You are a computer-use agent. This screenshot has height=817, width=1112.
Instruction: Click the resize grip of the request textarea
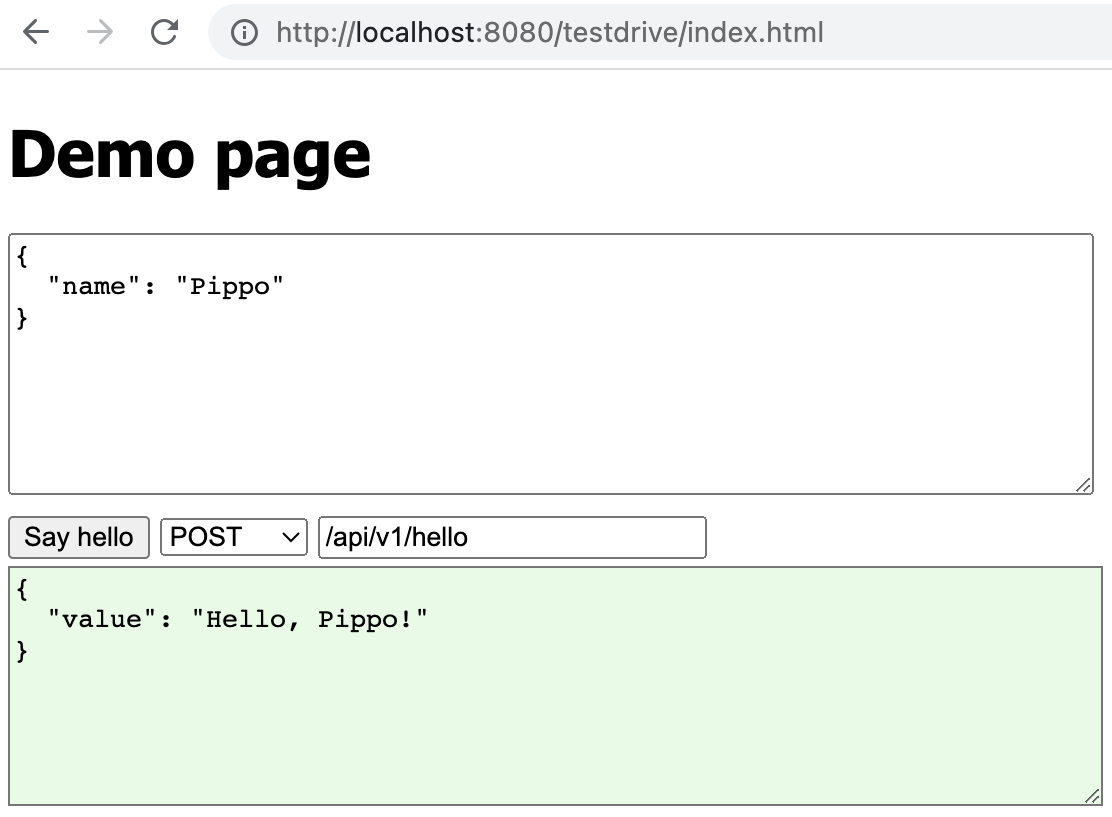coord(1084,485)
